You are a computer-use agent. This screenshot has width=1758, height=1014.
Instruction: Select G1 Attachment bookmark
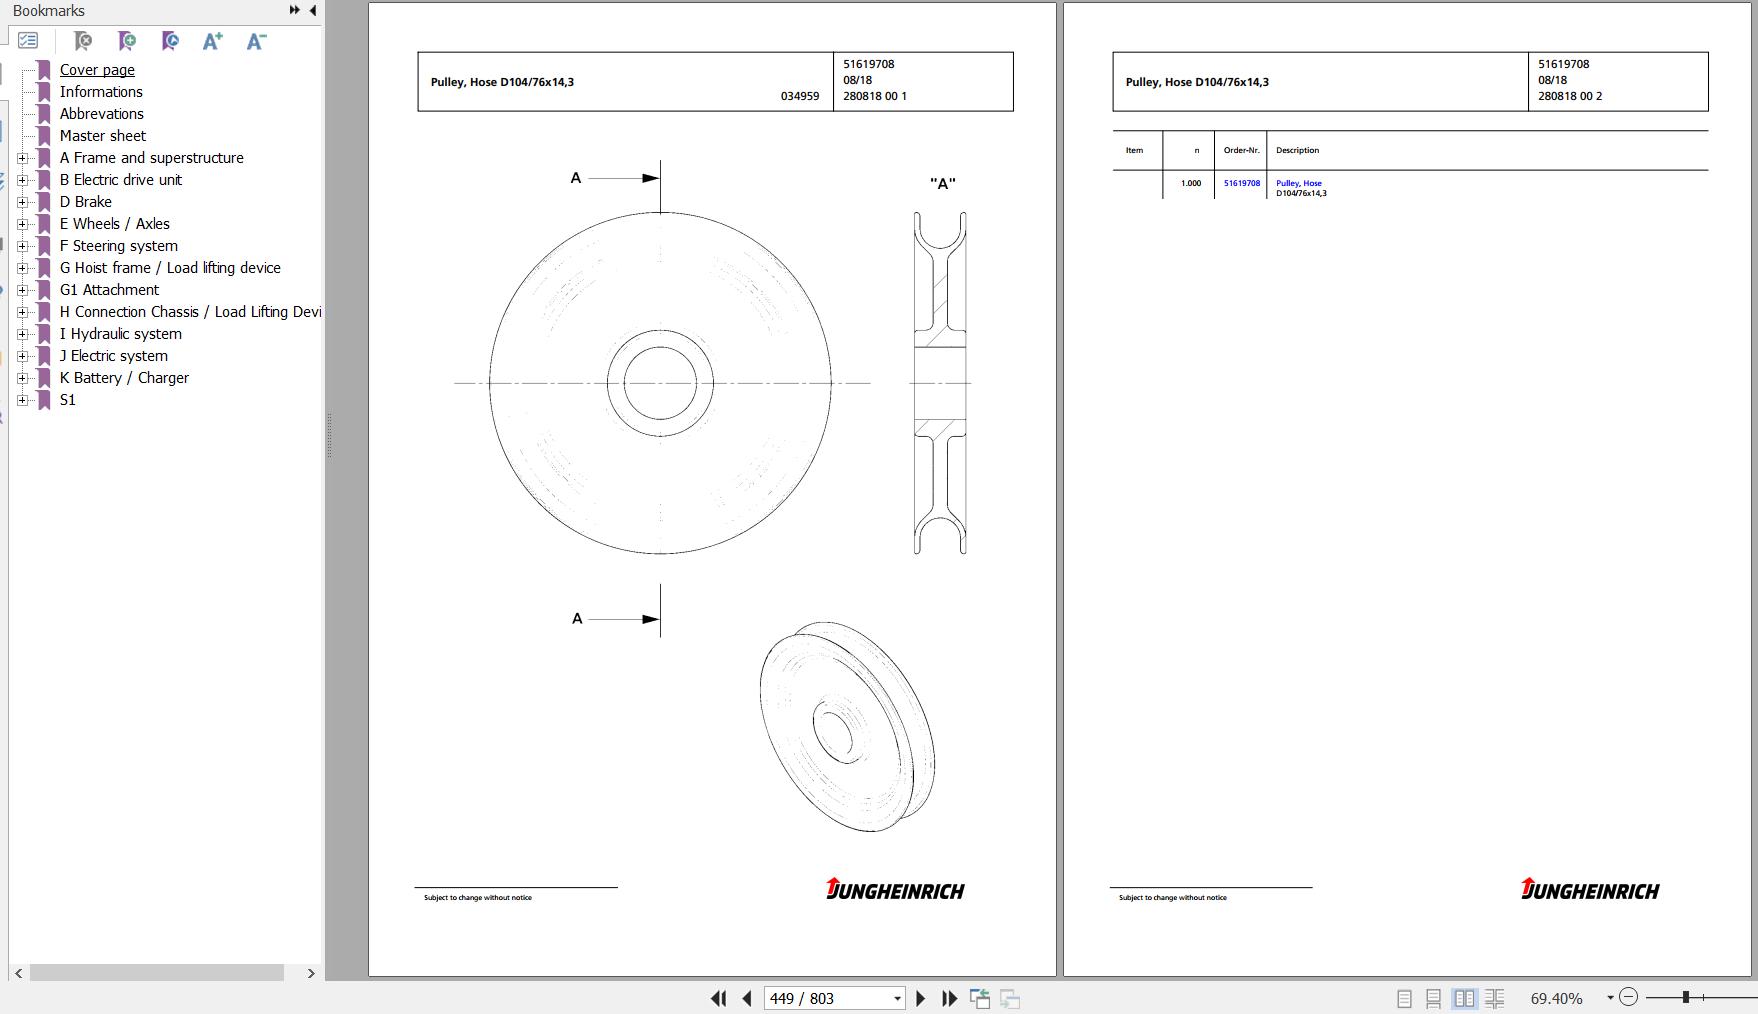click(x=109, y=290)
